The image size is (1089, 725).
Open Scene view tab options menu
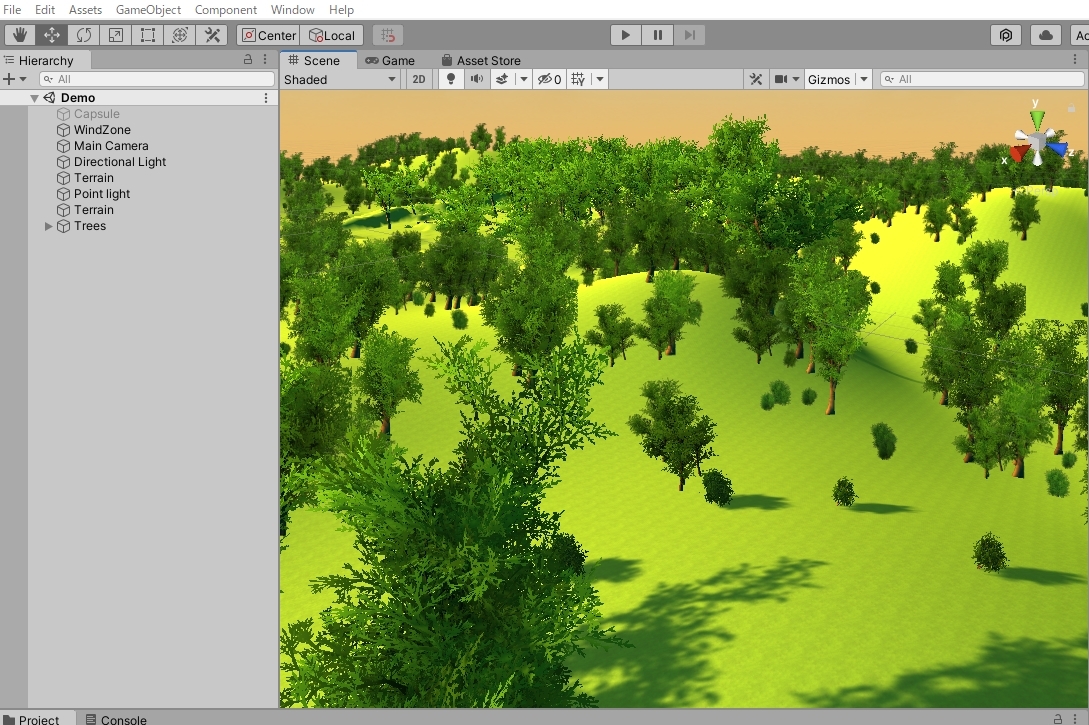pos(1074,60)
